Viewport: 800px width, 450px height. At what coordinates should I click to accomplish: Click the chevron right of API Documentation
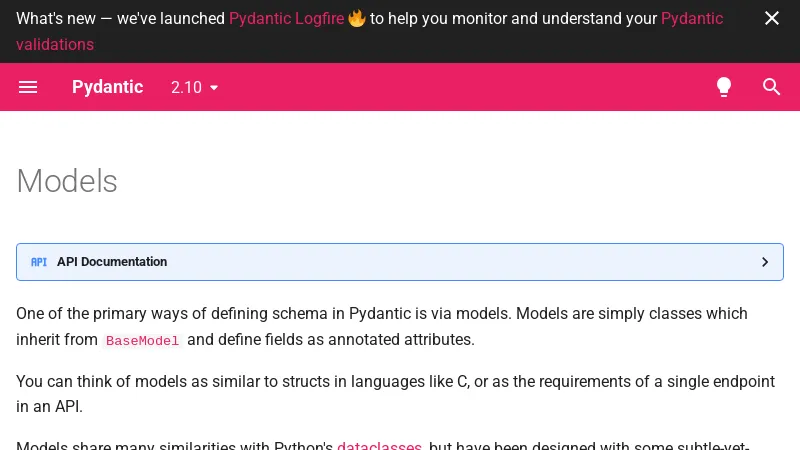(764, 262)
